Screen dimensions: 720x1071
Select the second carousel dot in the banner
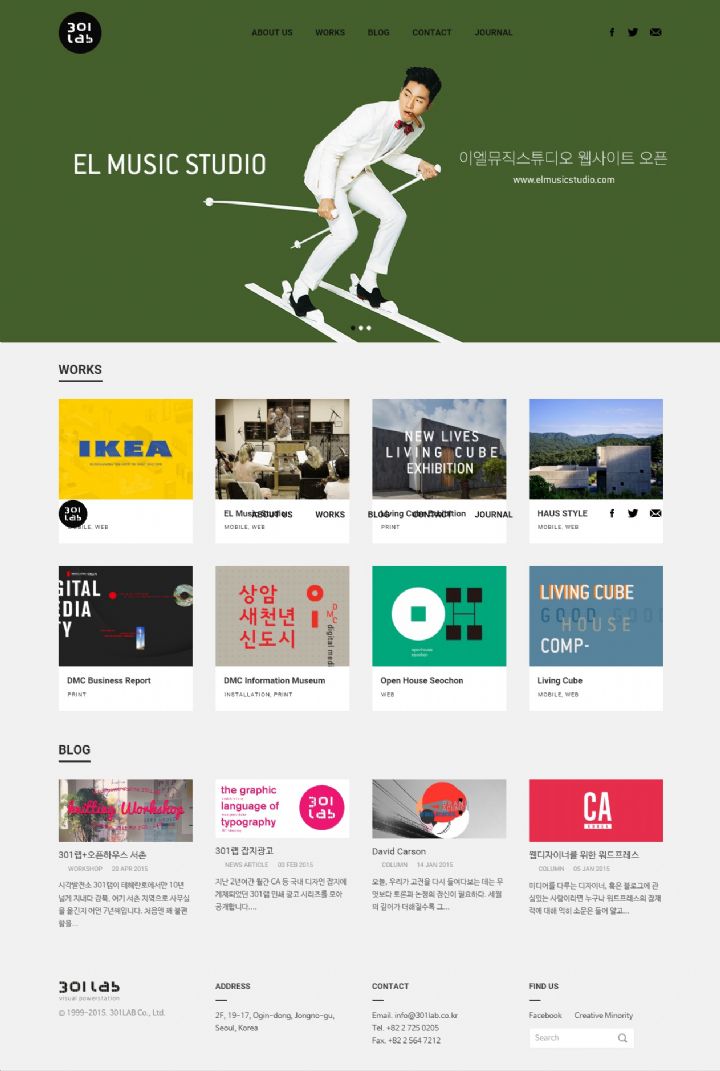tap(361, 328)
